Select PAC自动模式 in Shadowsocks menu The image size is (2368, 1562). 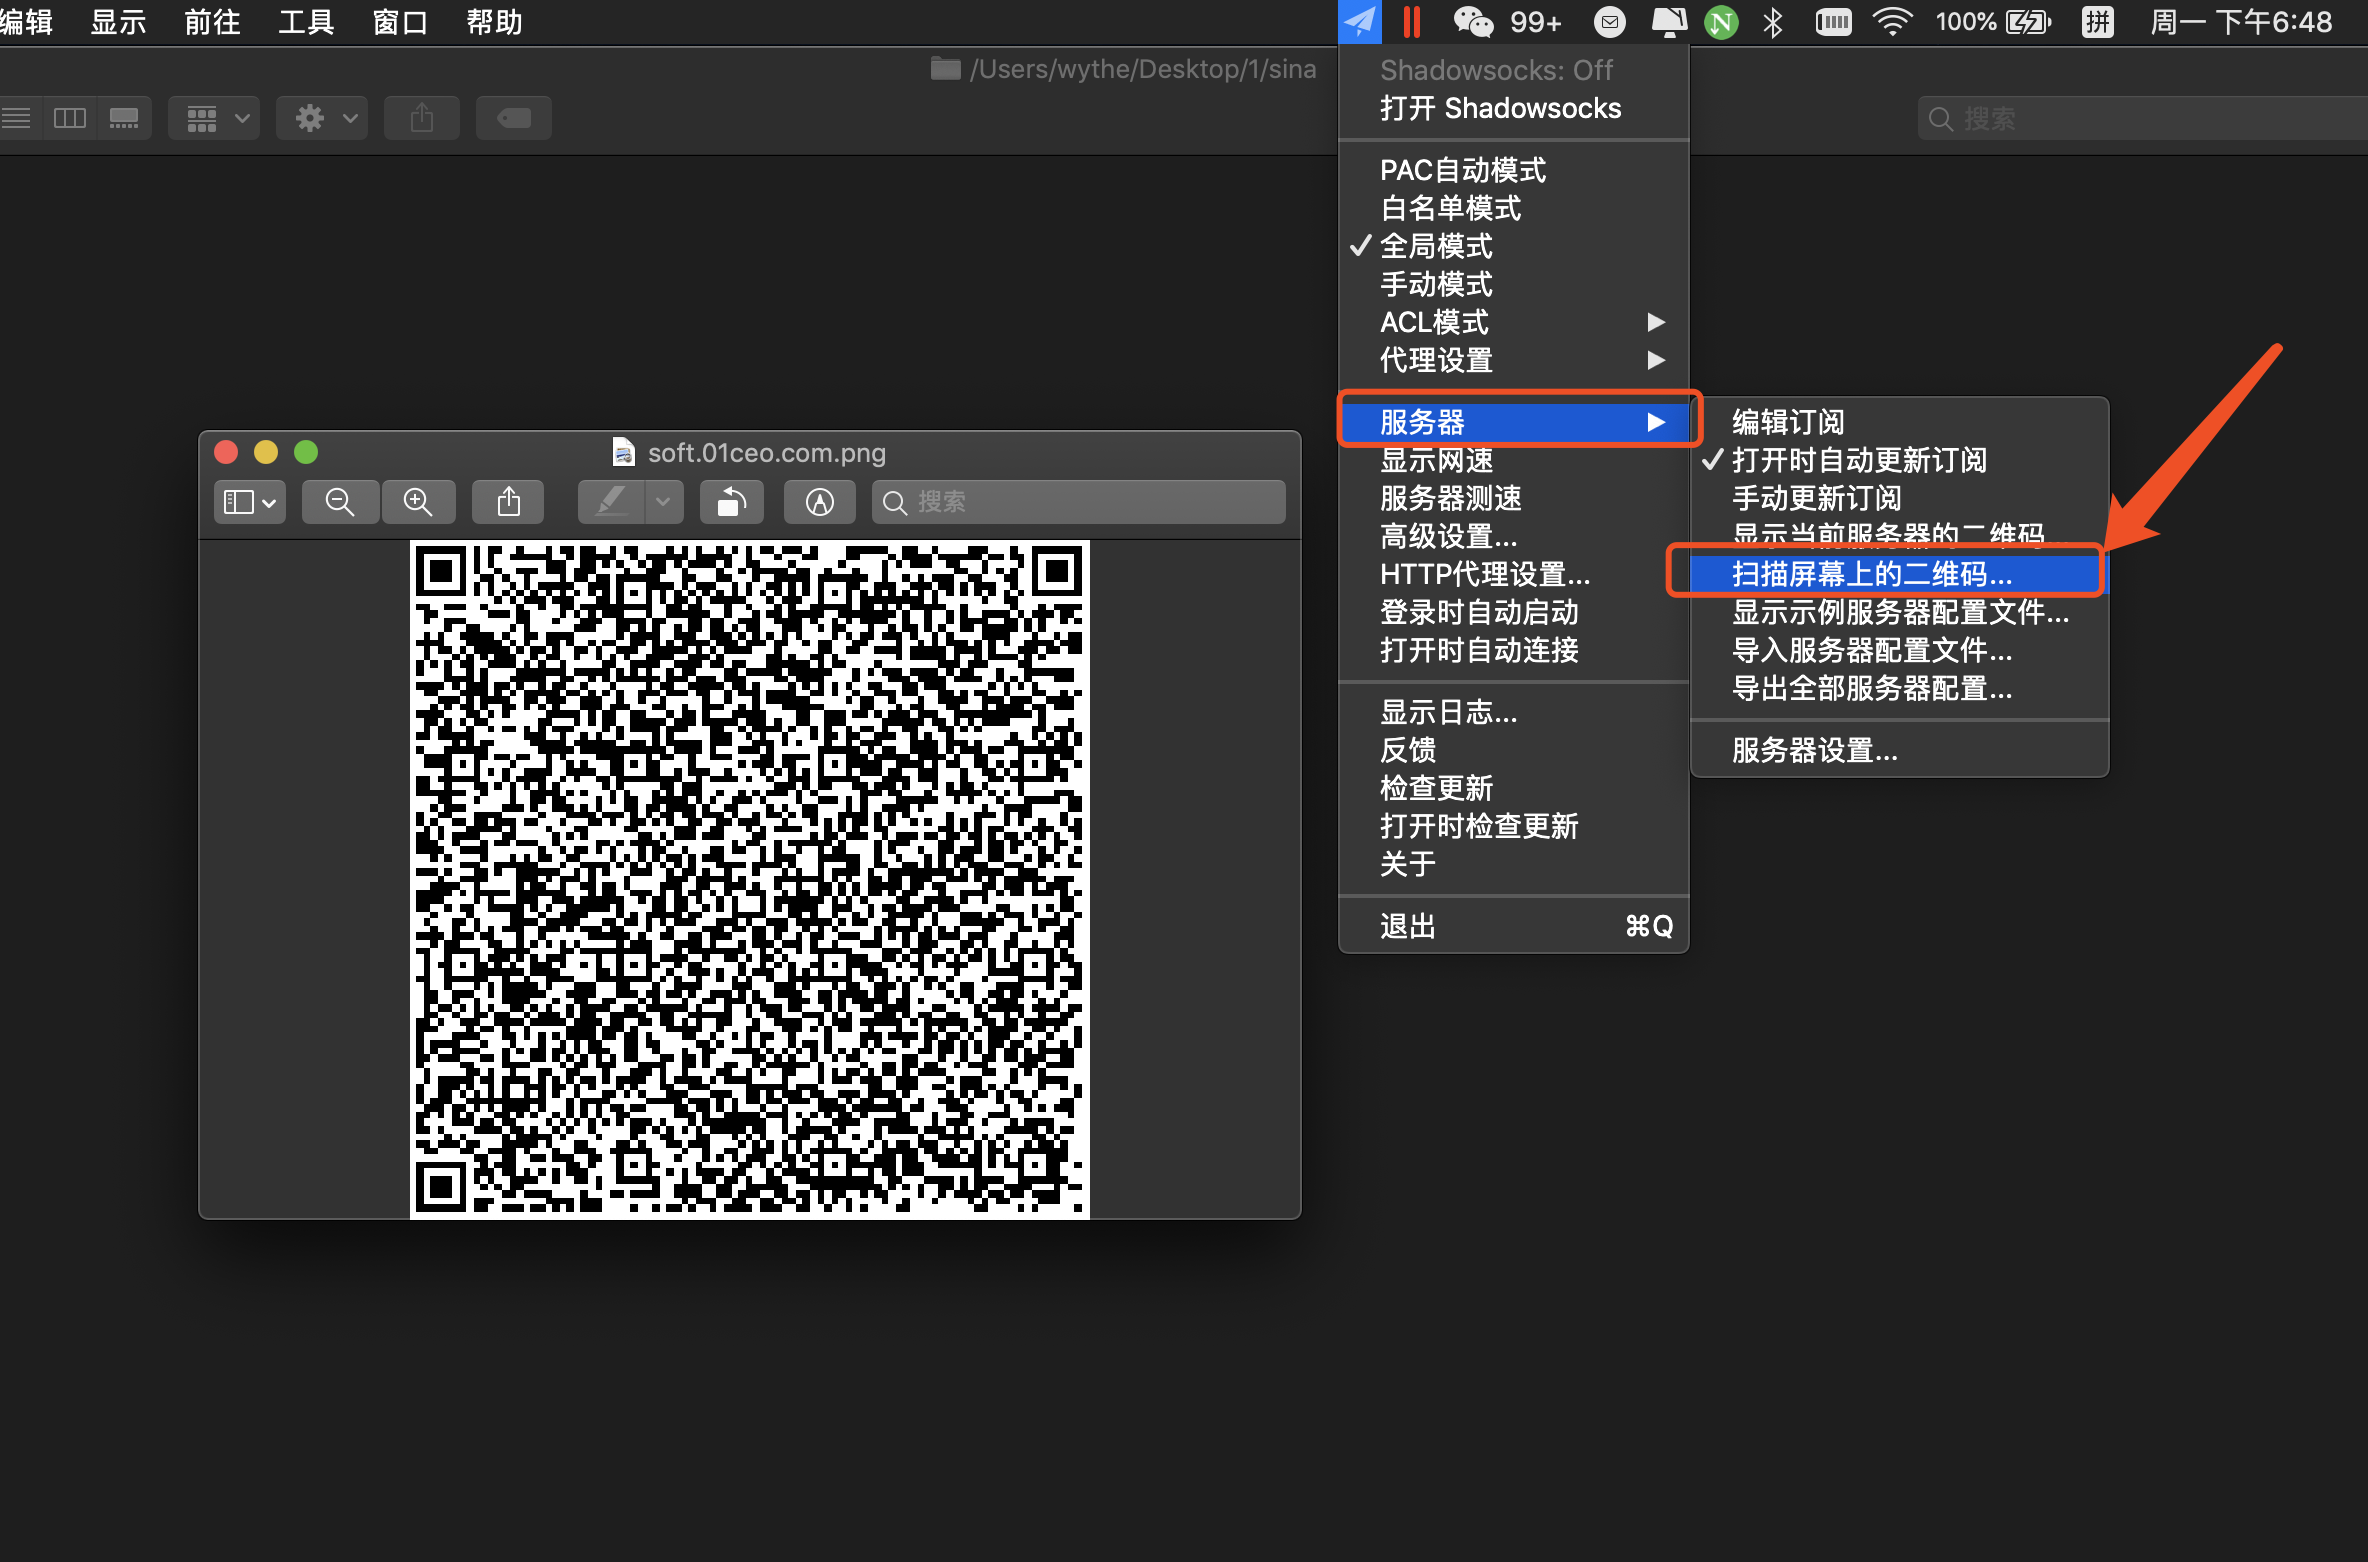tap(1514, 170)
